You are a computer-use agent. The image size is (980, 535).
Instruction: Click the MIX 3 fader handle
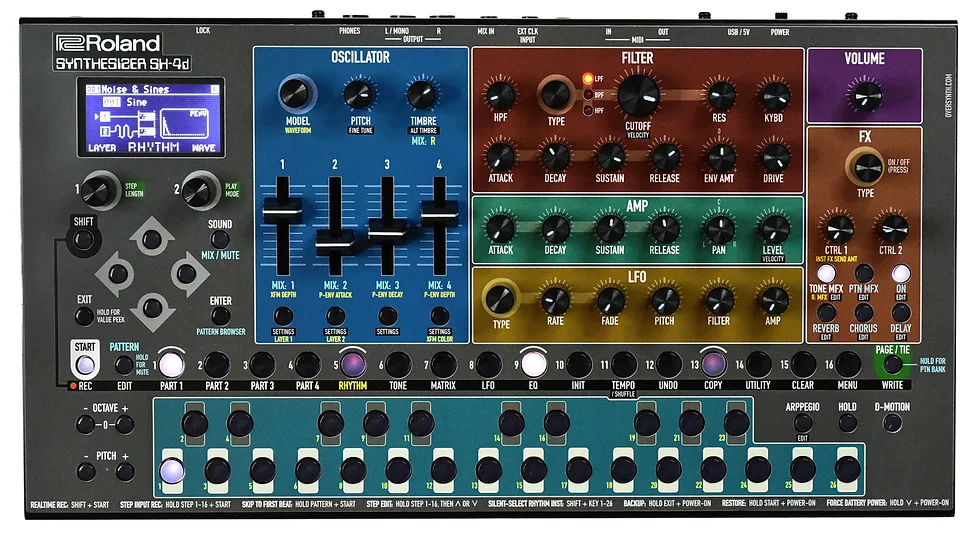[x=388, y=228]
